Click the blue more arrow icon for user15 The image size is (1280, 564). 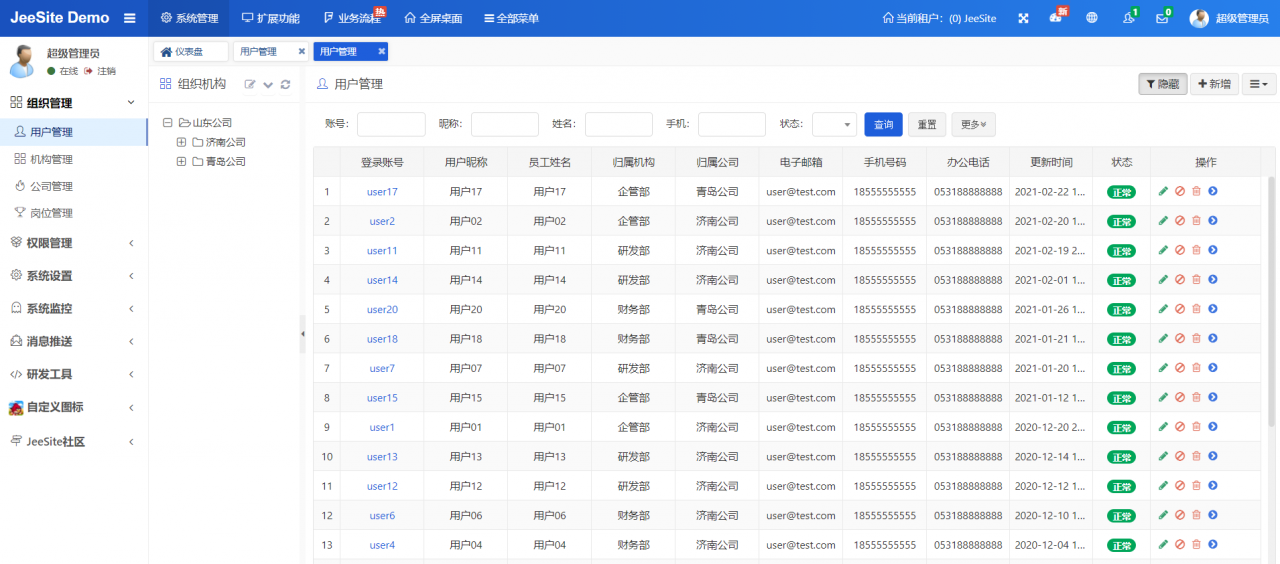coord(1212,398)
